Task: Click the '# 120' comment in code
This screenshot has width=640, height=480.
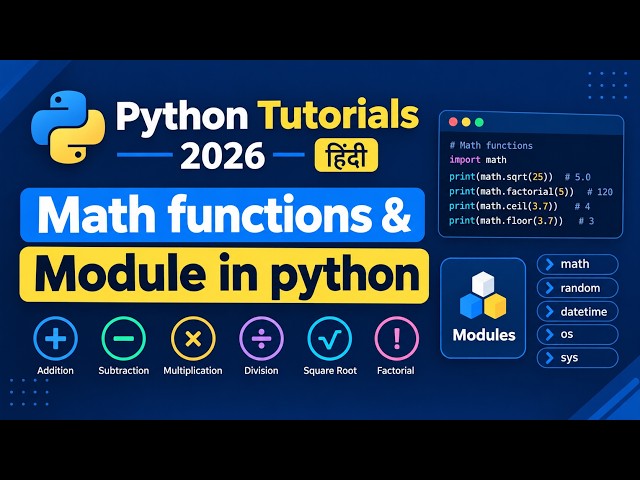Action: click(x=600, y=192)
